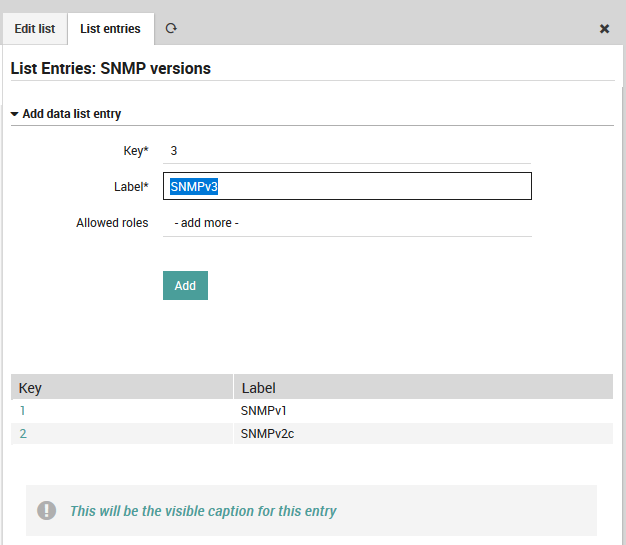Click the refresh icon beside the tabs

171,29
